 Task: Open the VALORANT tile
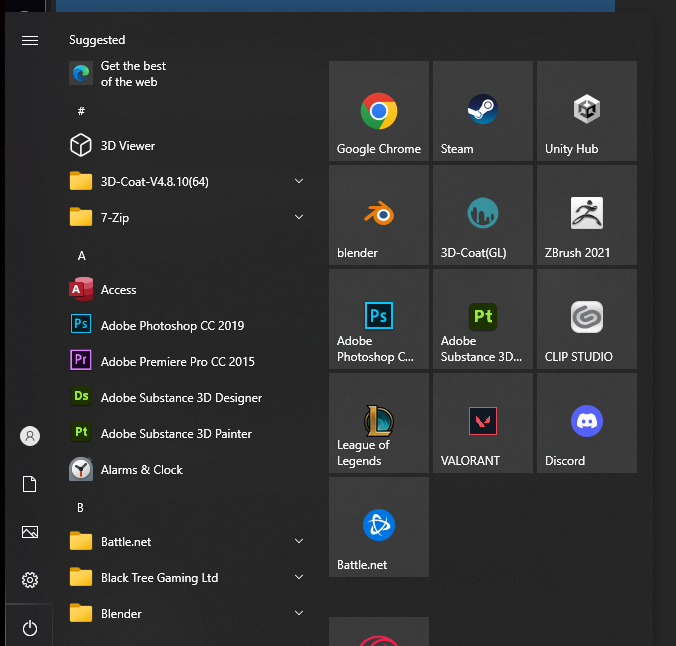[482, 423]
